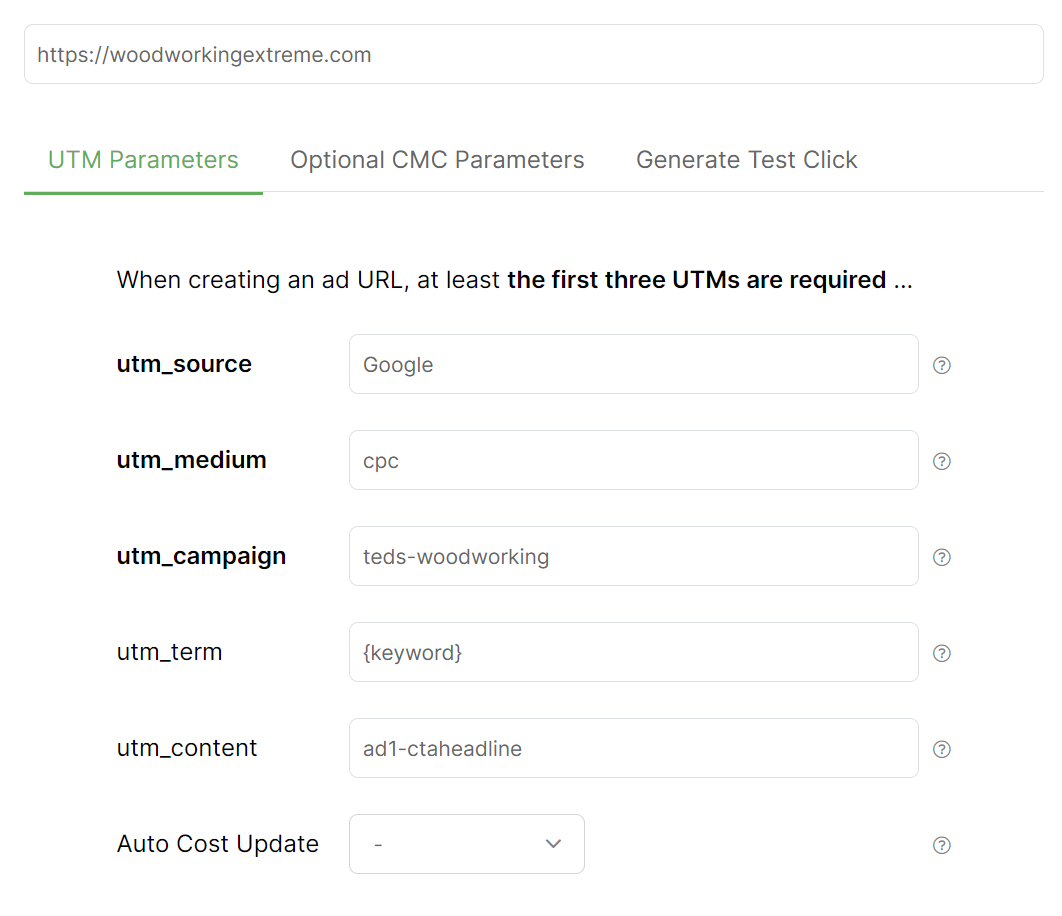Viewport: 1062px width, 916px height.
Task: Click the utm_content label text
Action: pyautogui.click(x=186, y=748)
